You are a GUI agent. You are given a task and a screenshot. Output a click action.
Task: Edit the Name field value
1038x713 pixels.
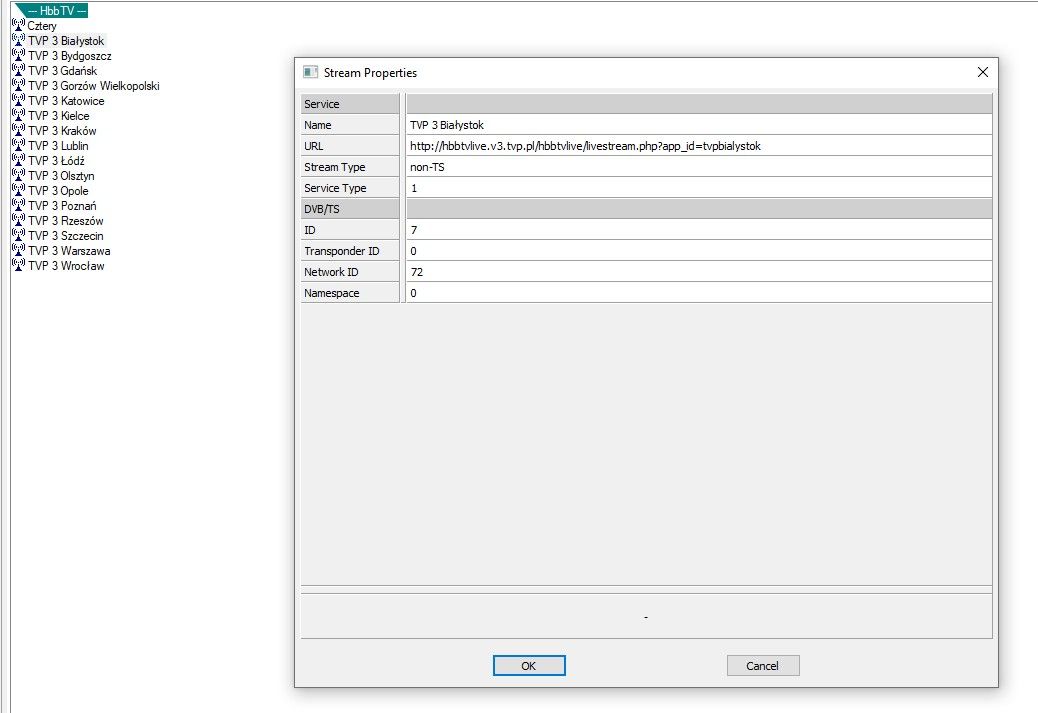699,125
